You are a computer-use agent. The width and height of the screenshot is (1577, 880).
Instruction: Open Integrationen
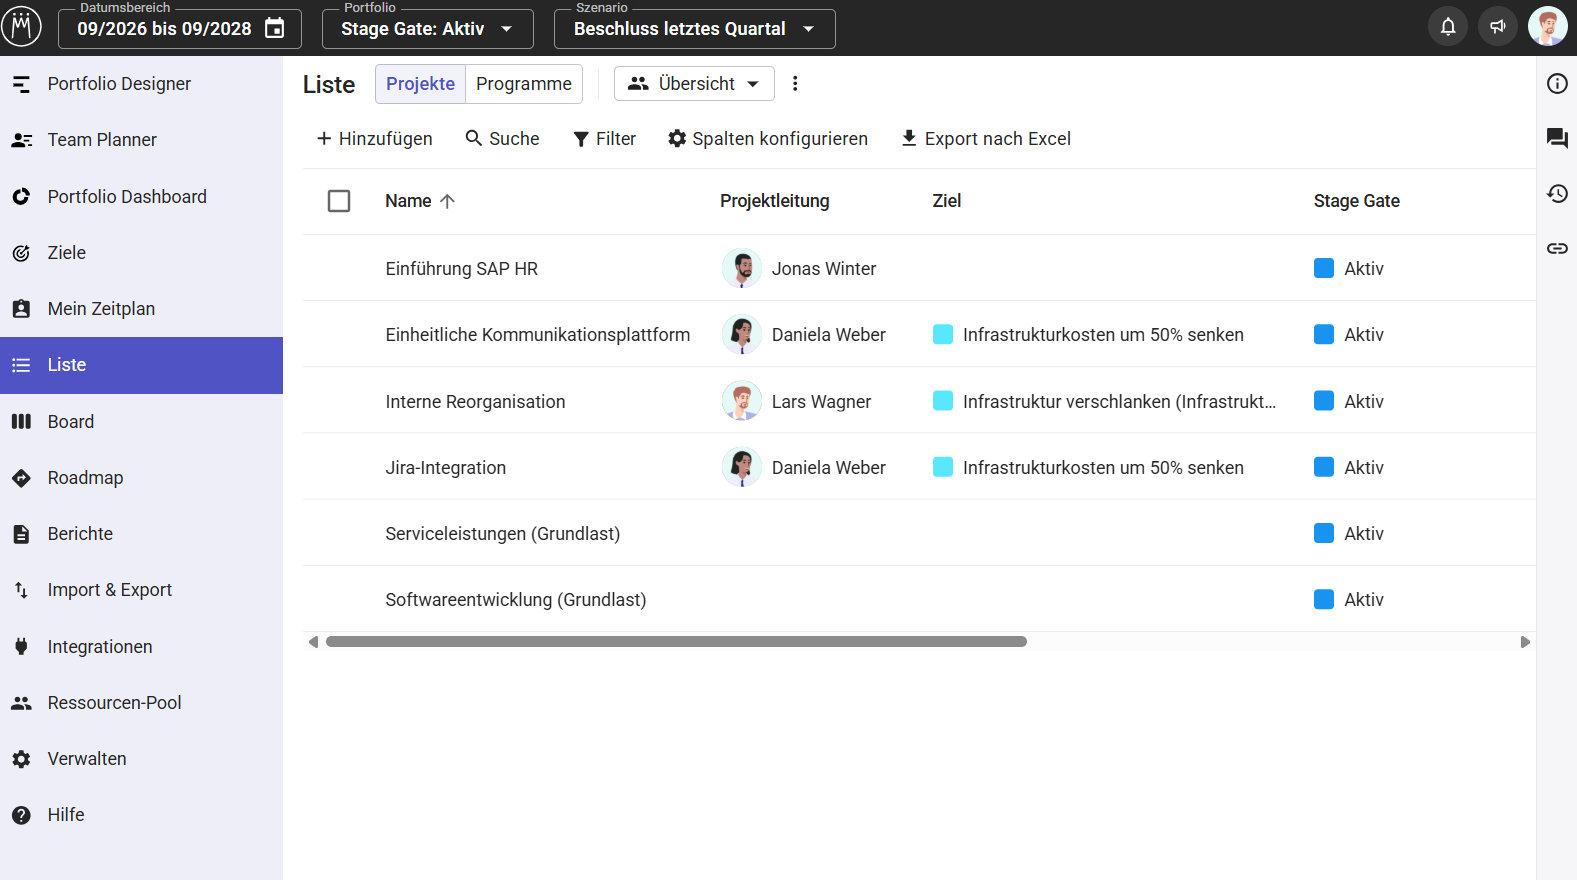(x=141, y=647)
